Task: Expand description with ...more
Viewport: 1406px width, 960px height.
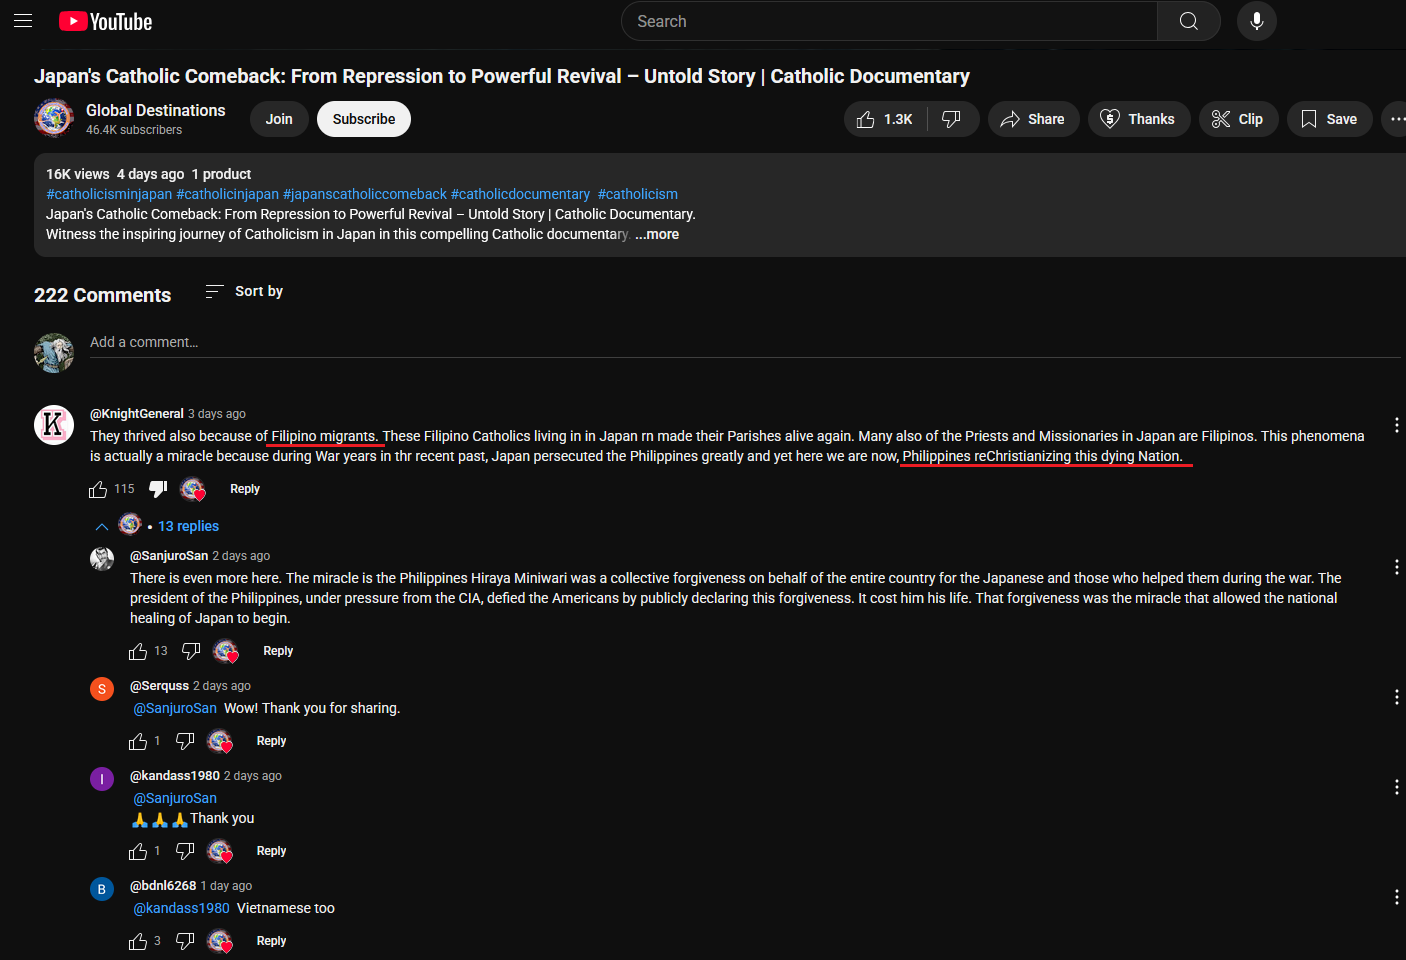Action: point(657,234)
